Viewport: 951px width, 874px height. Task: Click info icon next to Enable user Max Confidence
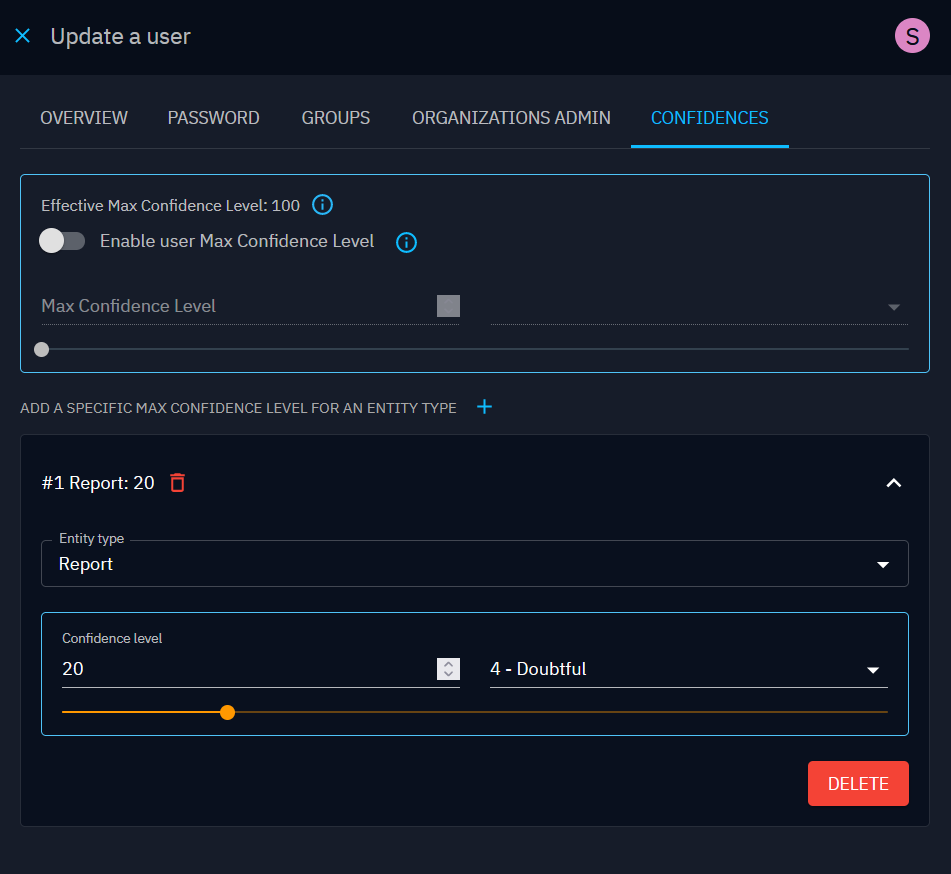point(406,242)
